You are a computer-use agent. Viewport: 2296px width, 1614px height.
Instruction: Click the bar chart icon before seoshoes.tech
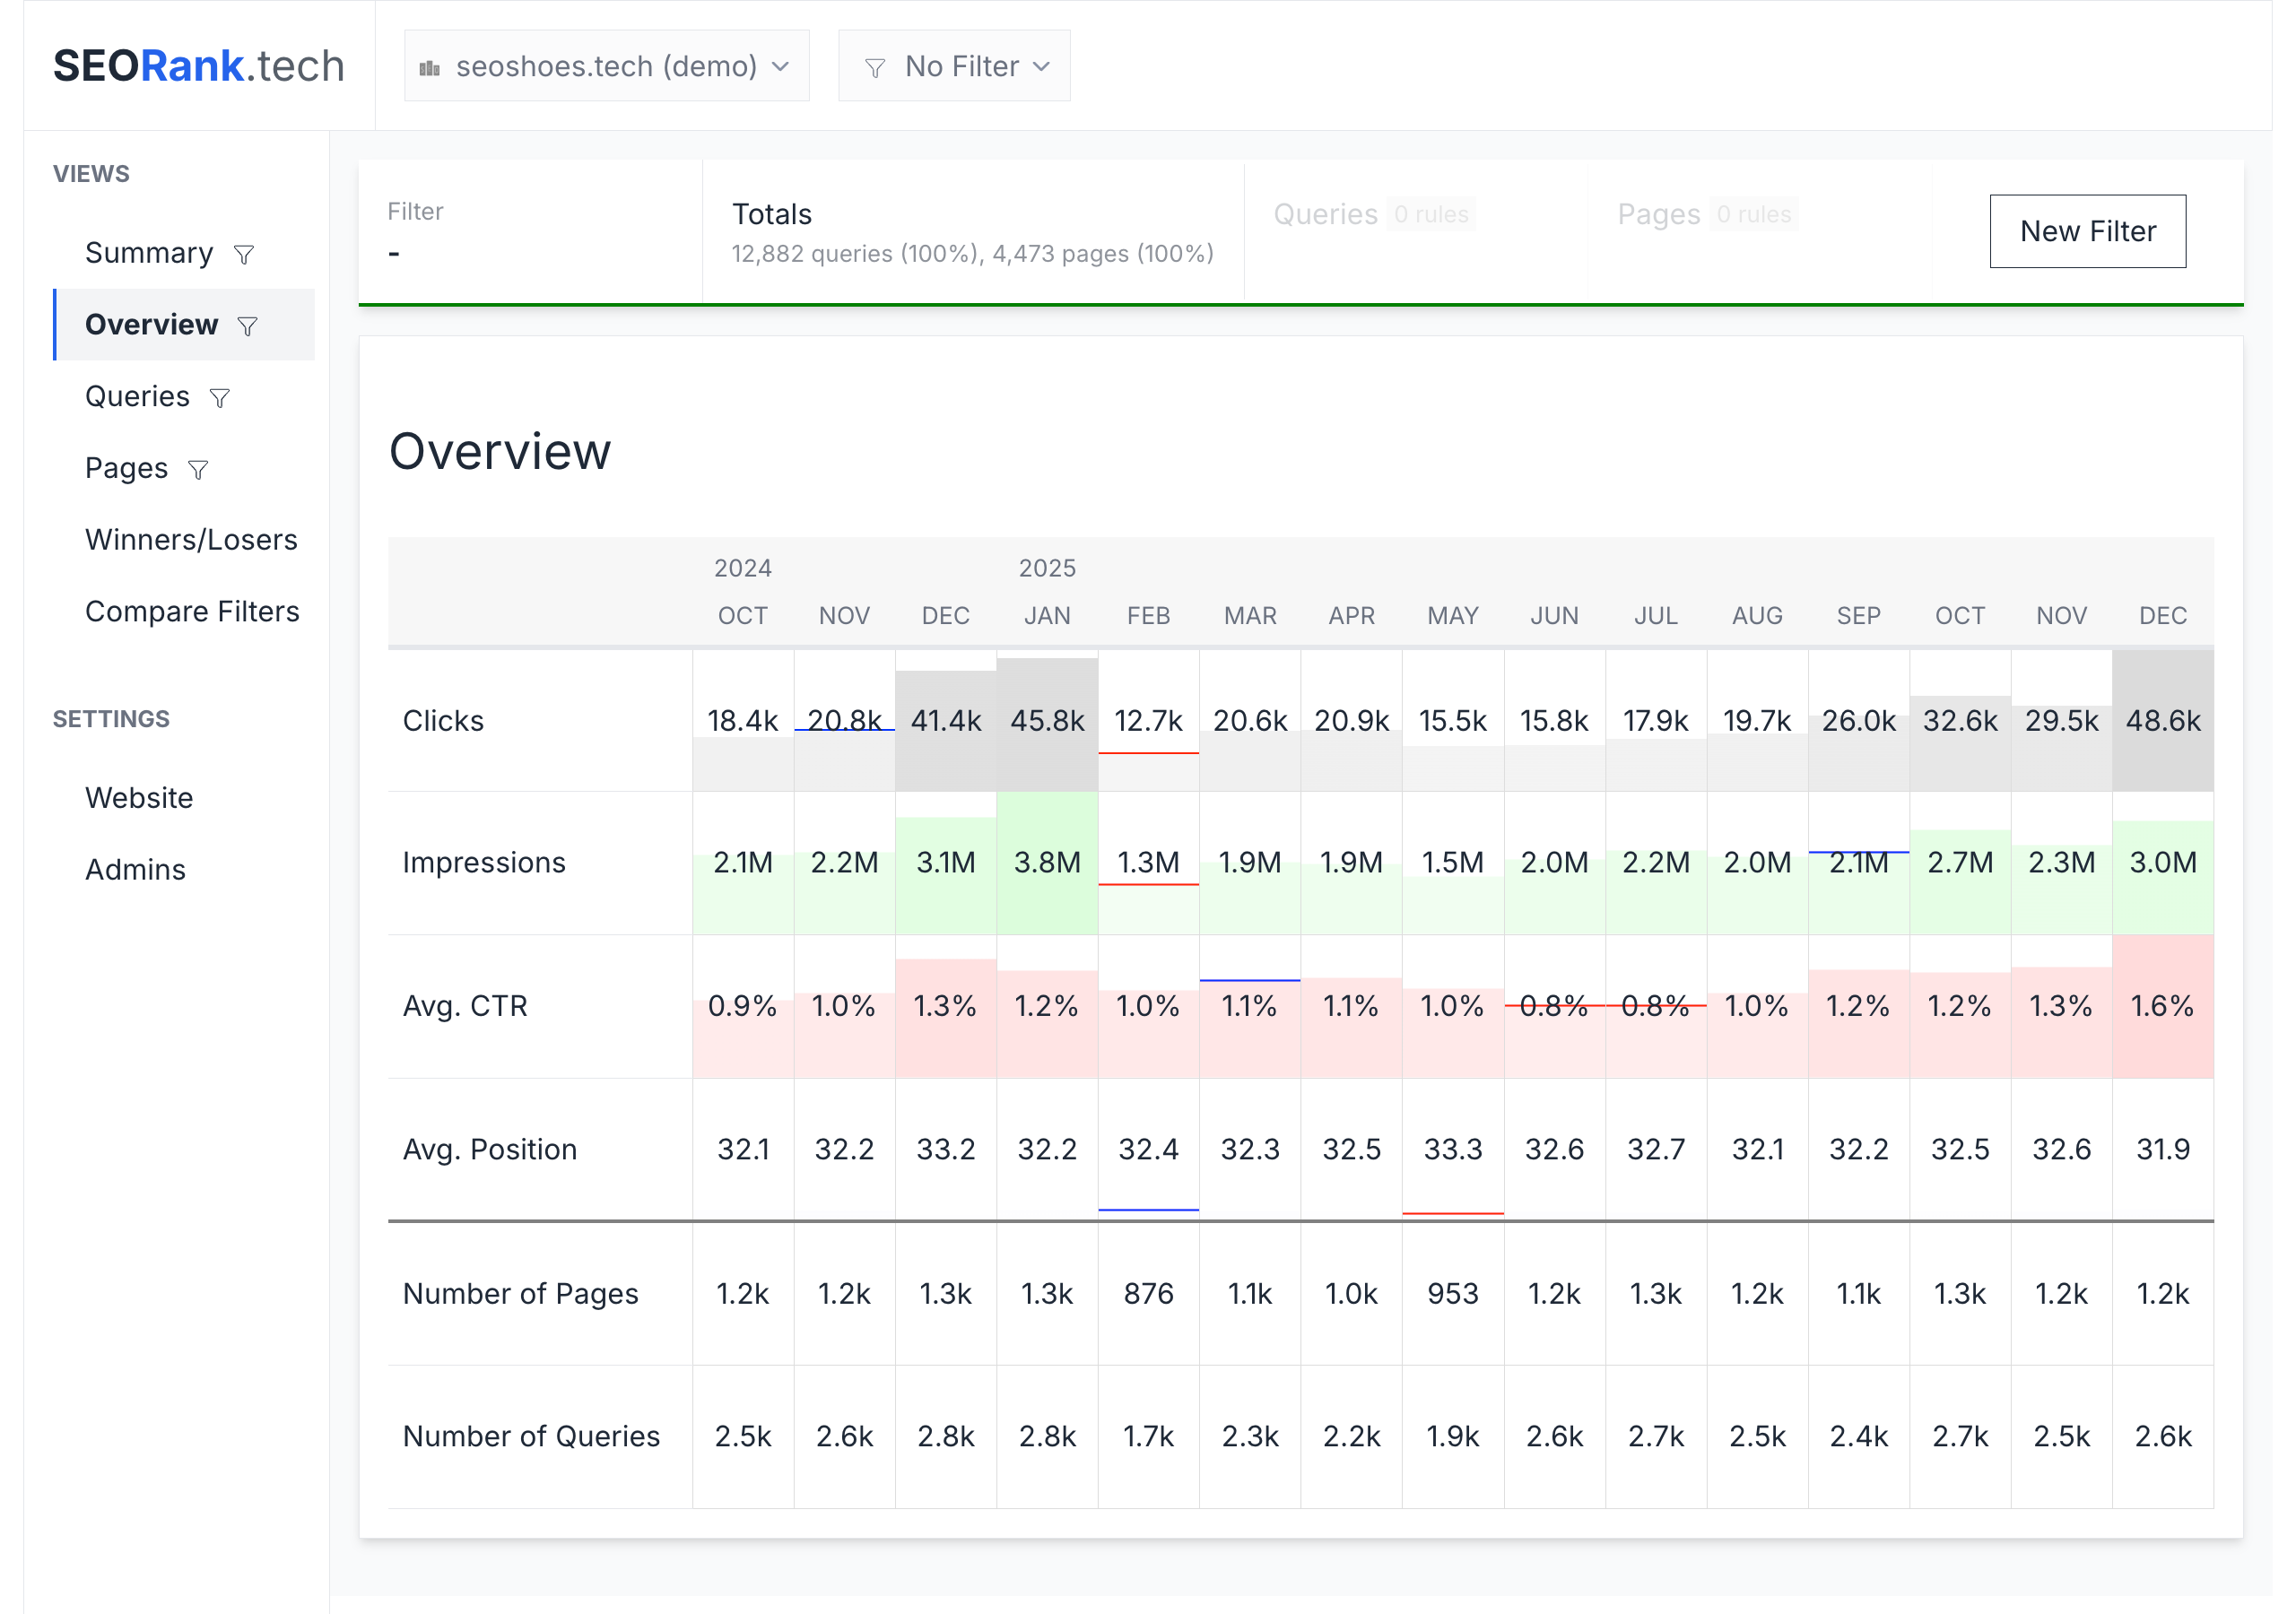coord(430,68)
